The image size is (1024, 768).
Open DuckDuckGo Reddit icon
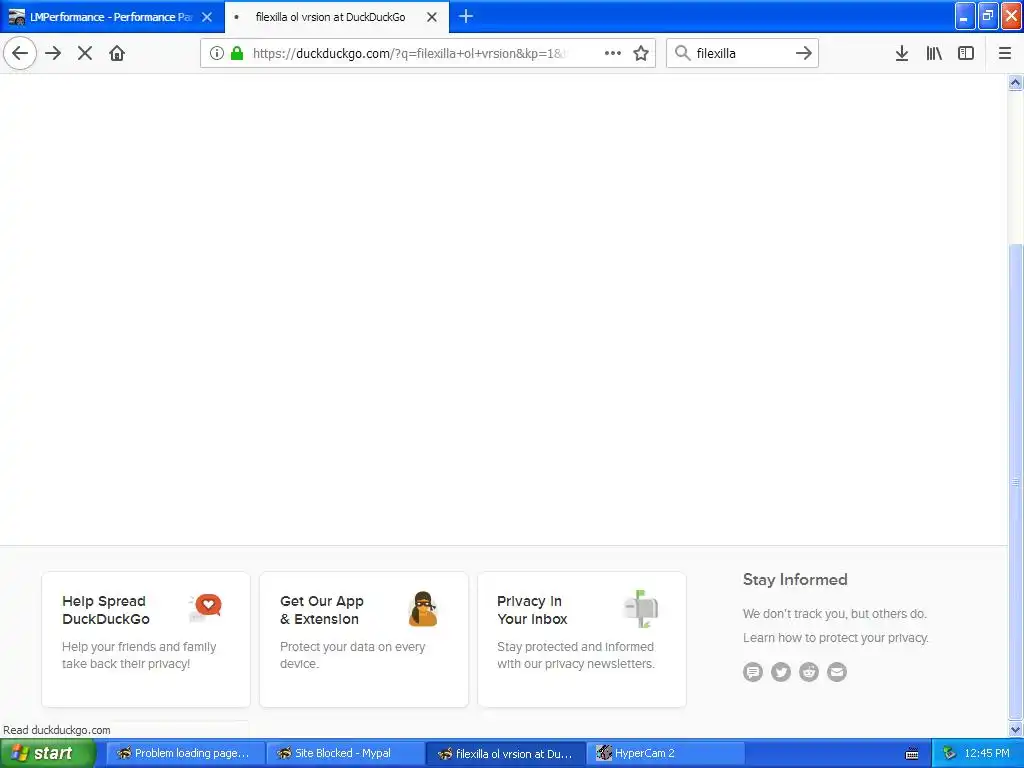pyautogui.click(x=809, y=671)
